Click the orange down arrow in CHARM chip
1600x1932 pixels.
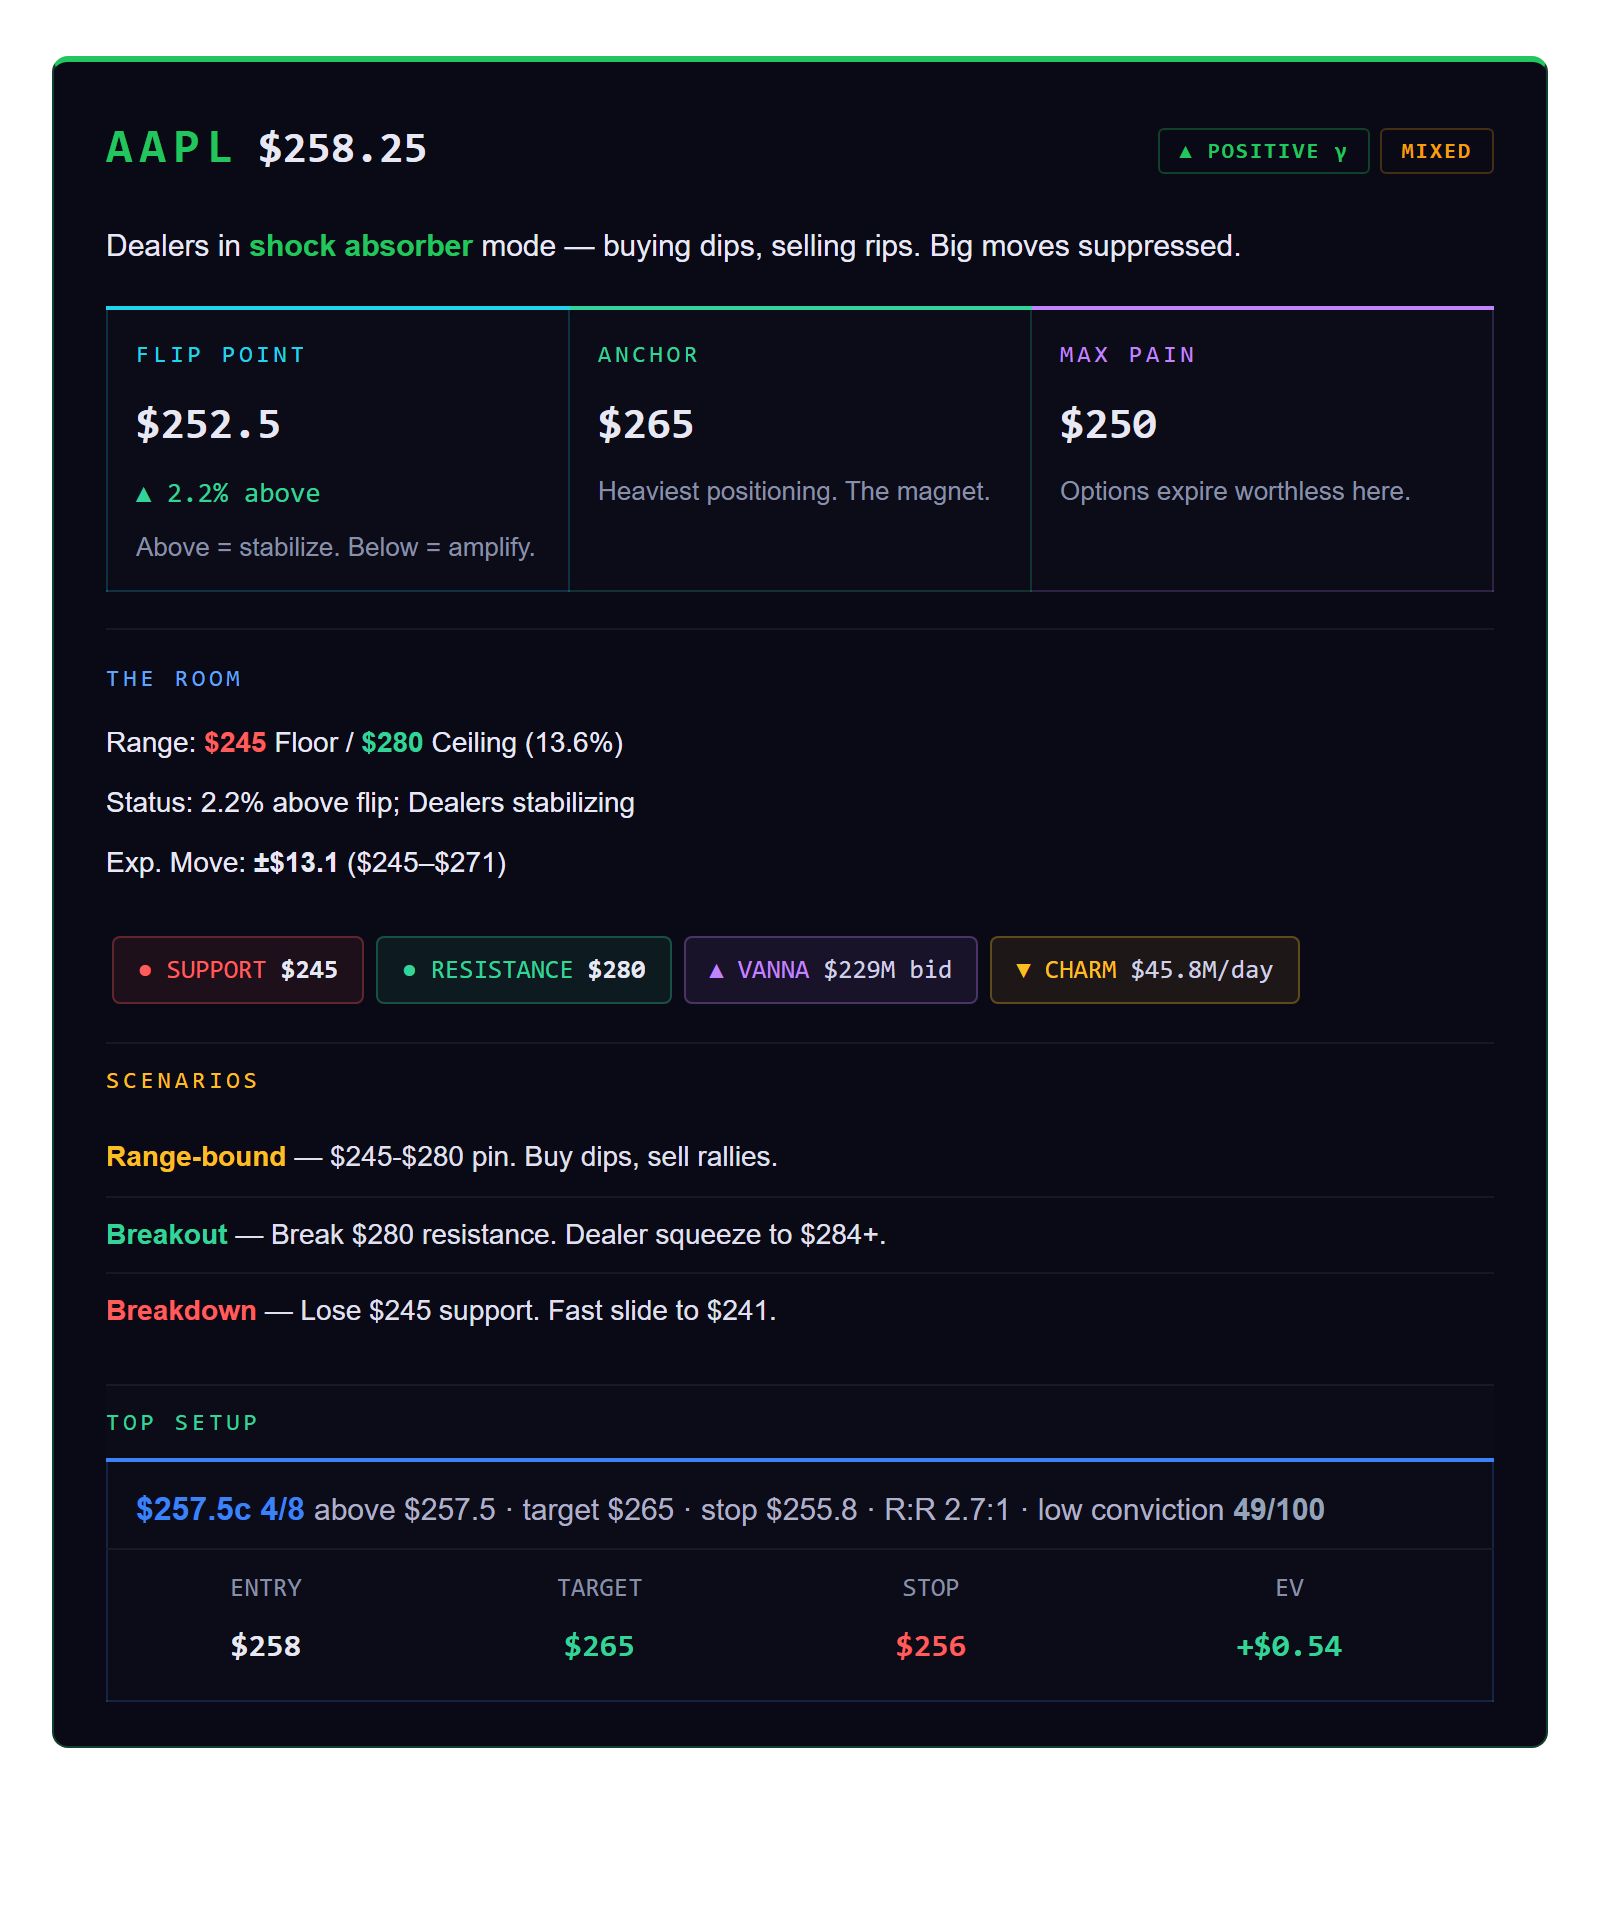point(1023,970)
